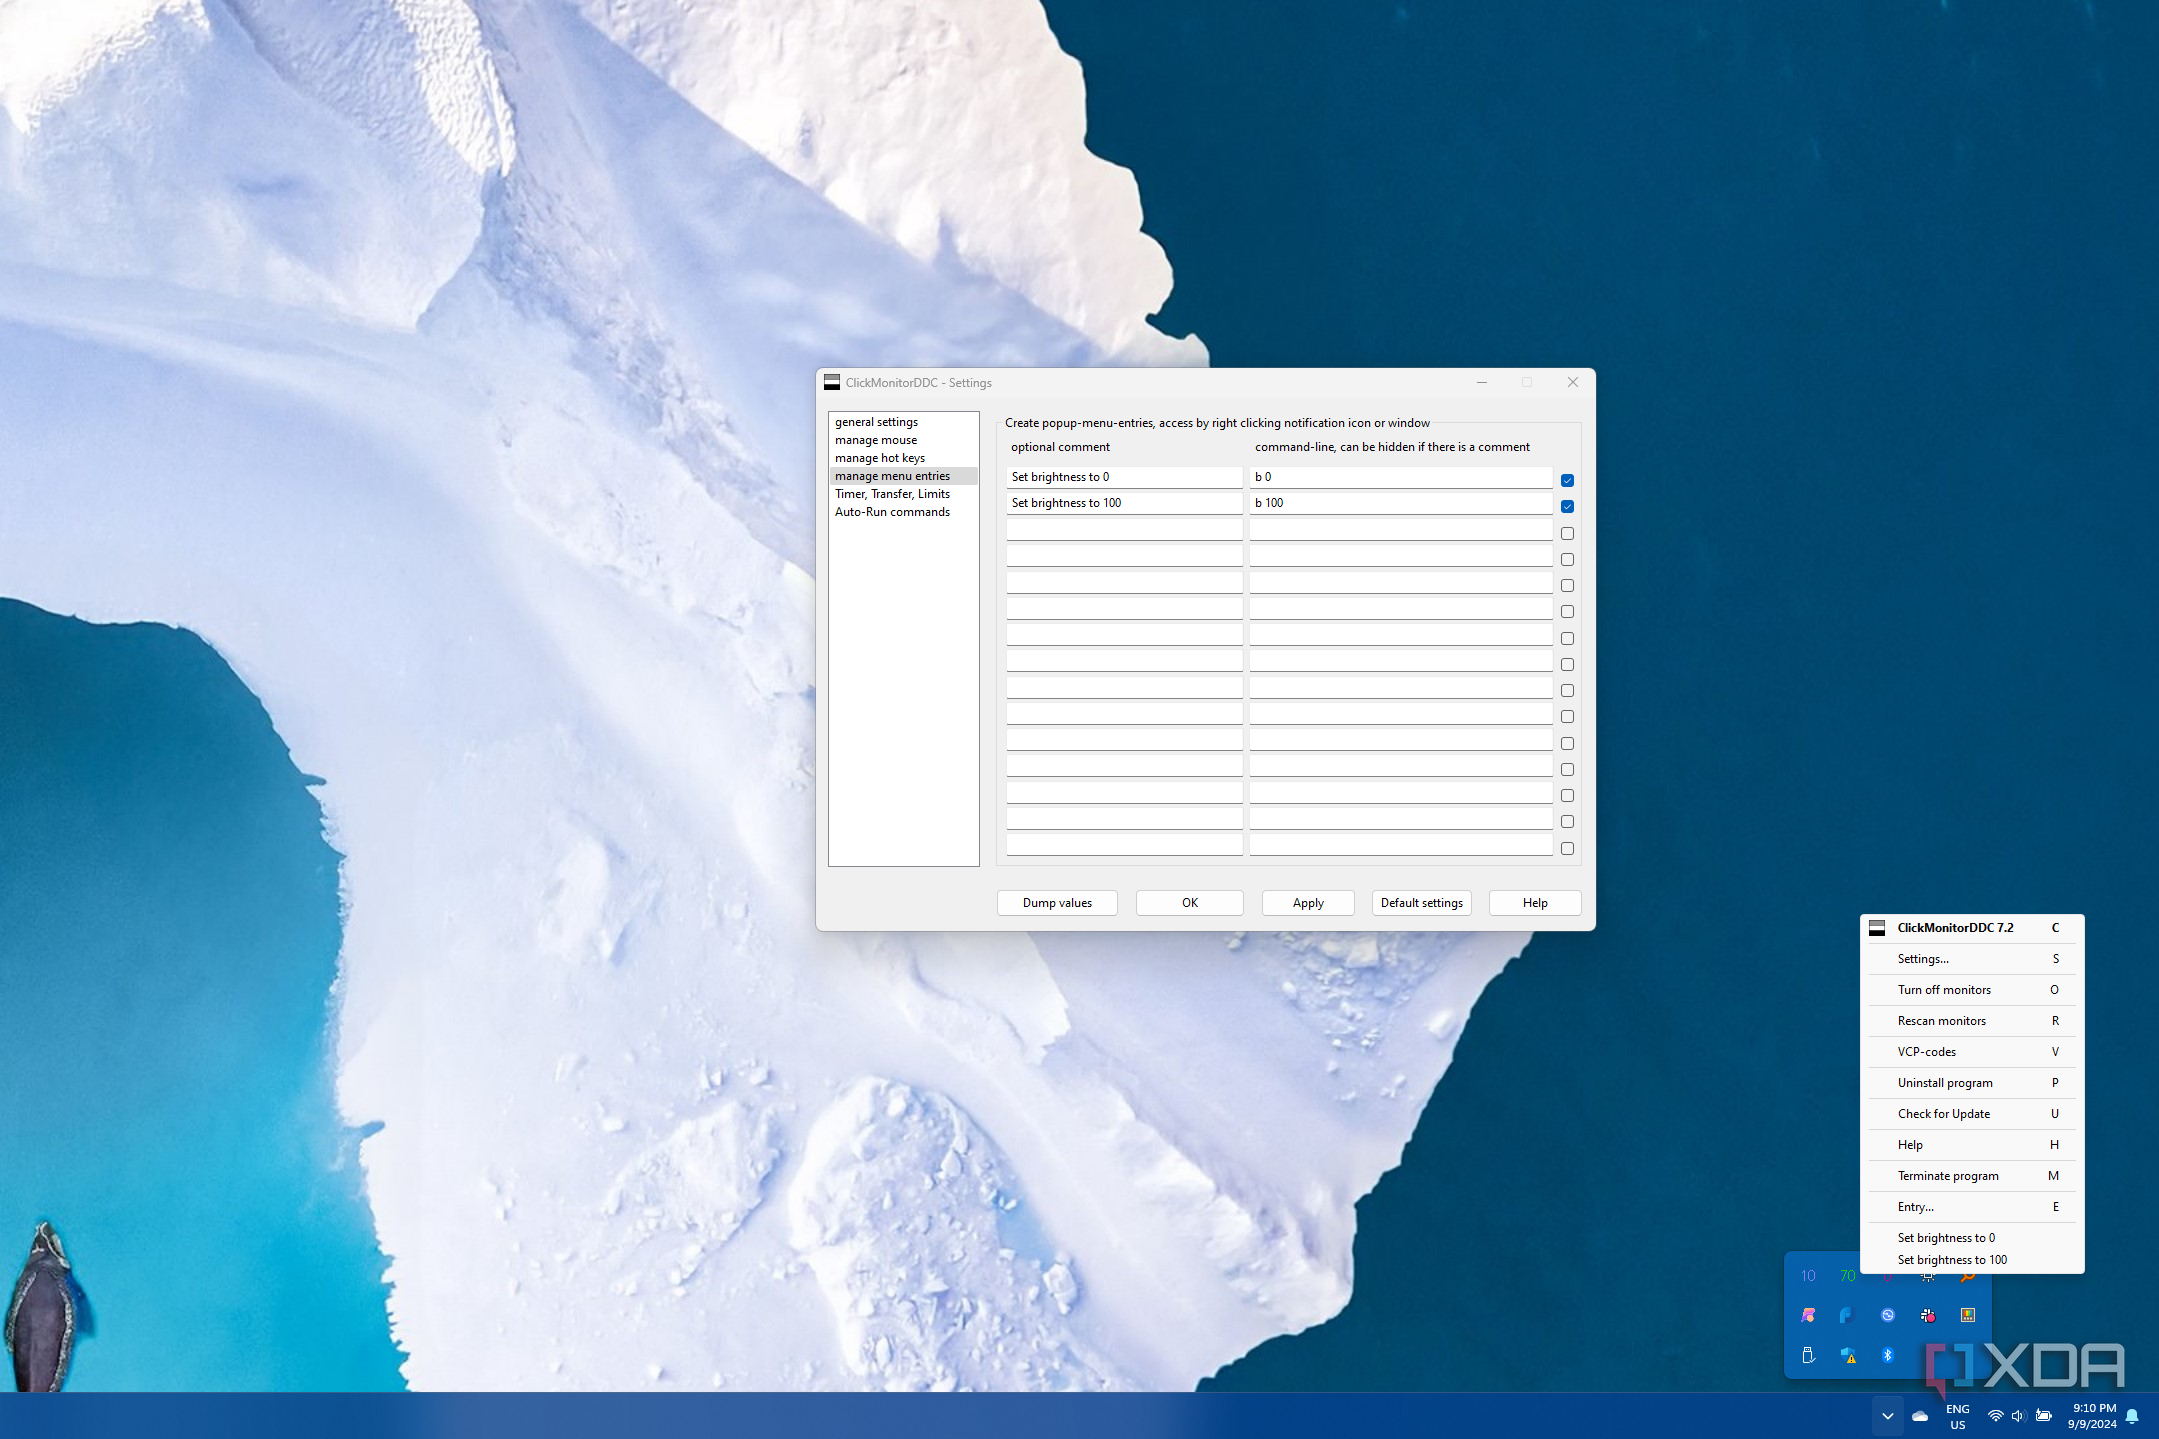
Task: Open the Slack tray icon with red badge
Action: 1928,1316
